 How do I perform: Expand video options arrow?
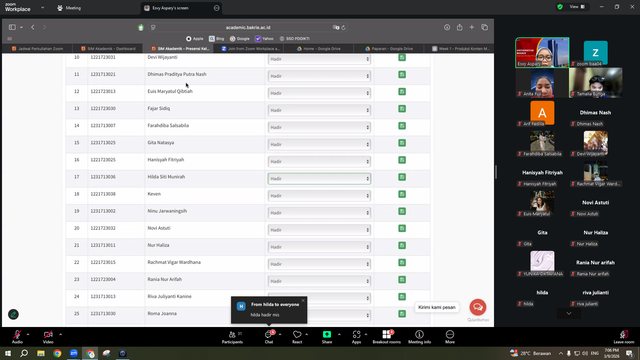click(60, 334)
